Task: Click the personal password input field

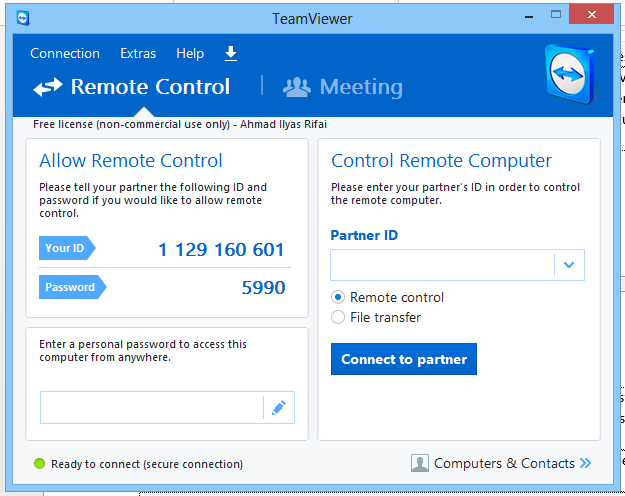Action: click(151, 407)
